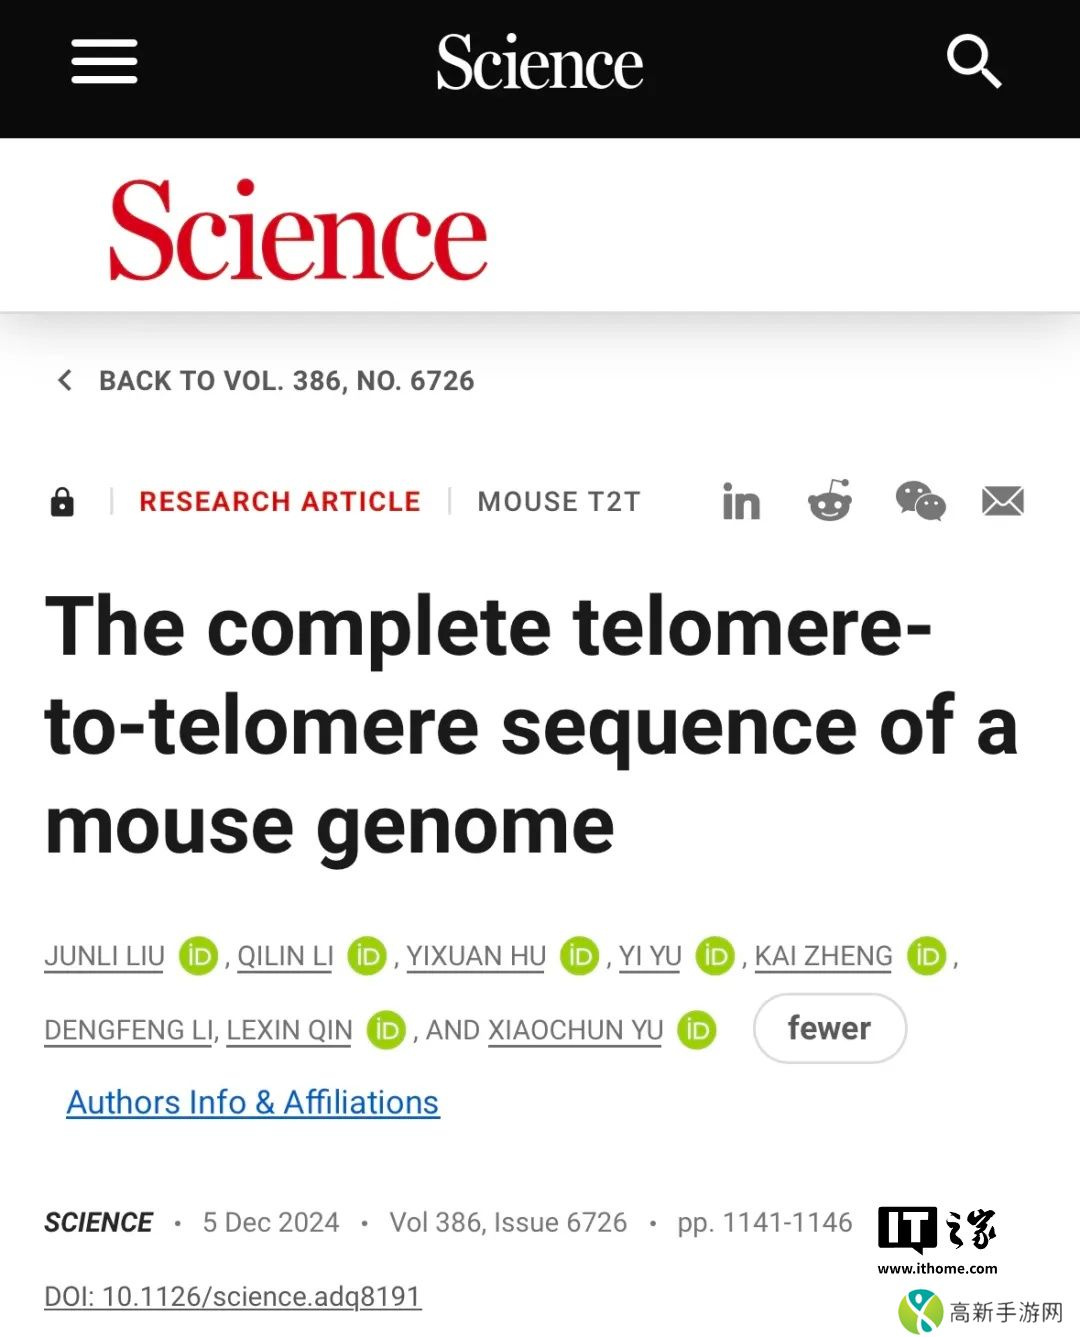Share article by email envelope icon

pyautogui.click(x=1003, y=501)
